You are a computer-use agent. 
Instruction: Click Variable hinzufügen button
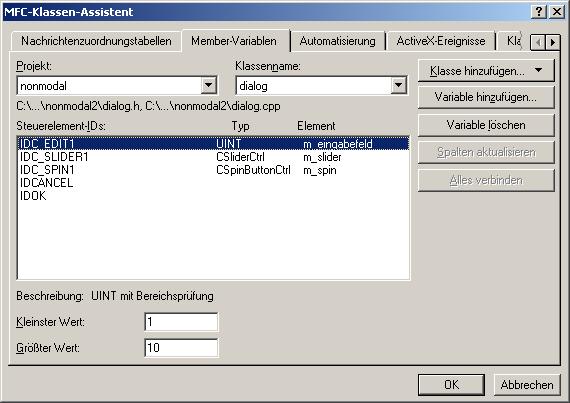point(486,97)
